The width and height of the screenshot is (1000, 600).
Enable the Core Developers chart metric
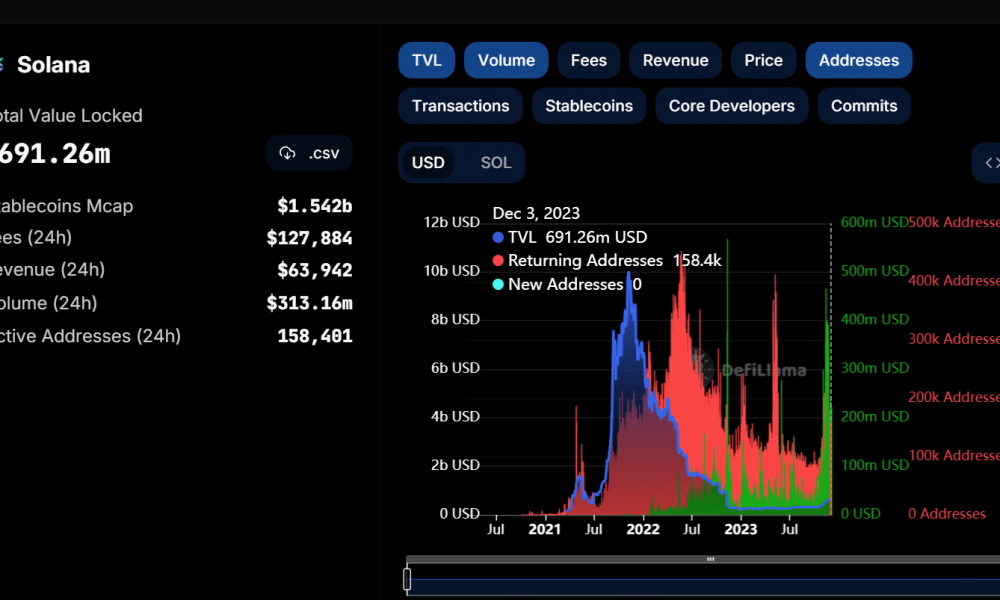732,106
